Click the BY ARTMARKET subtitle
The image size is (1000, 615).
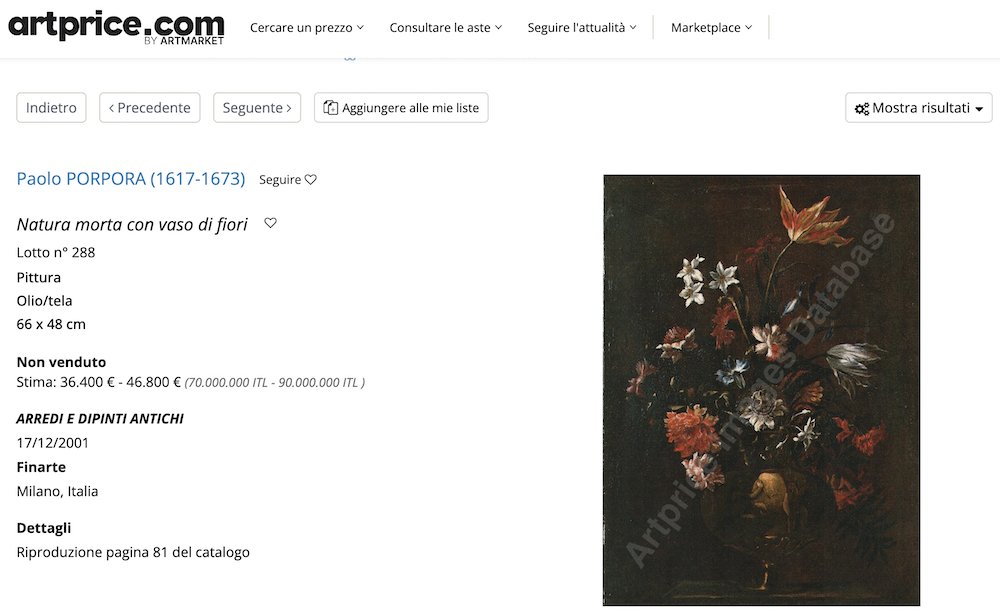pyautogui.click(x=184, y=41)
